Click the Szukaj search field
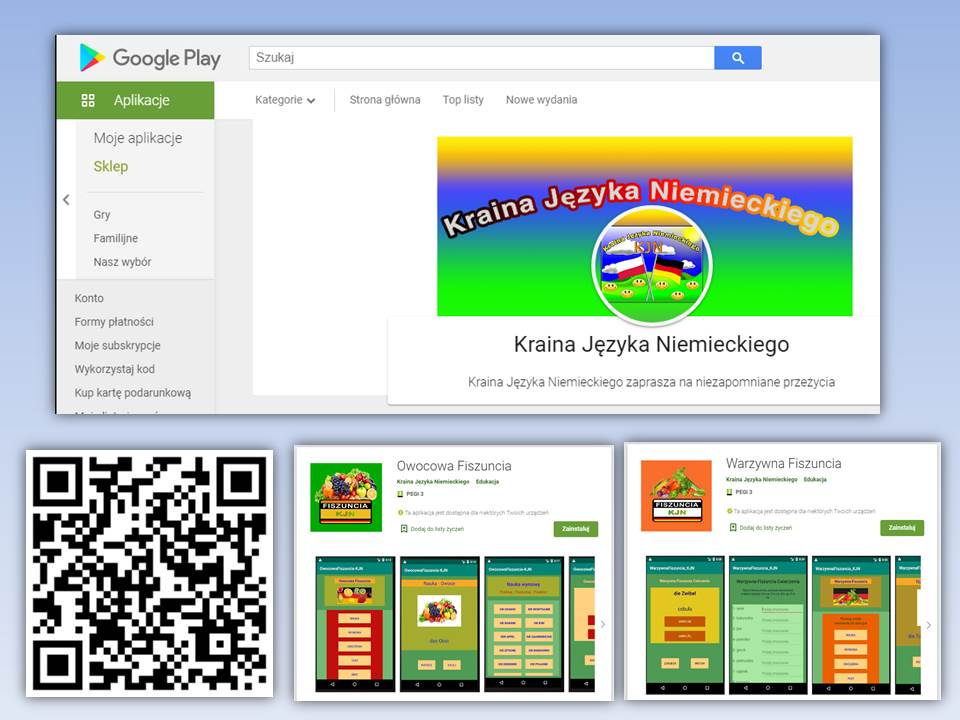The height and width of the screenshot is (720, 960). [x=481, y=58]
